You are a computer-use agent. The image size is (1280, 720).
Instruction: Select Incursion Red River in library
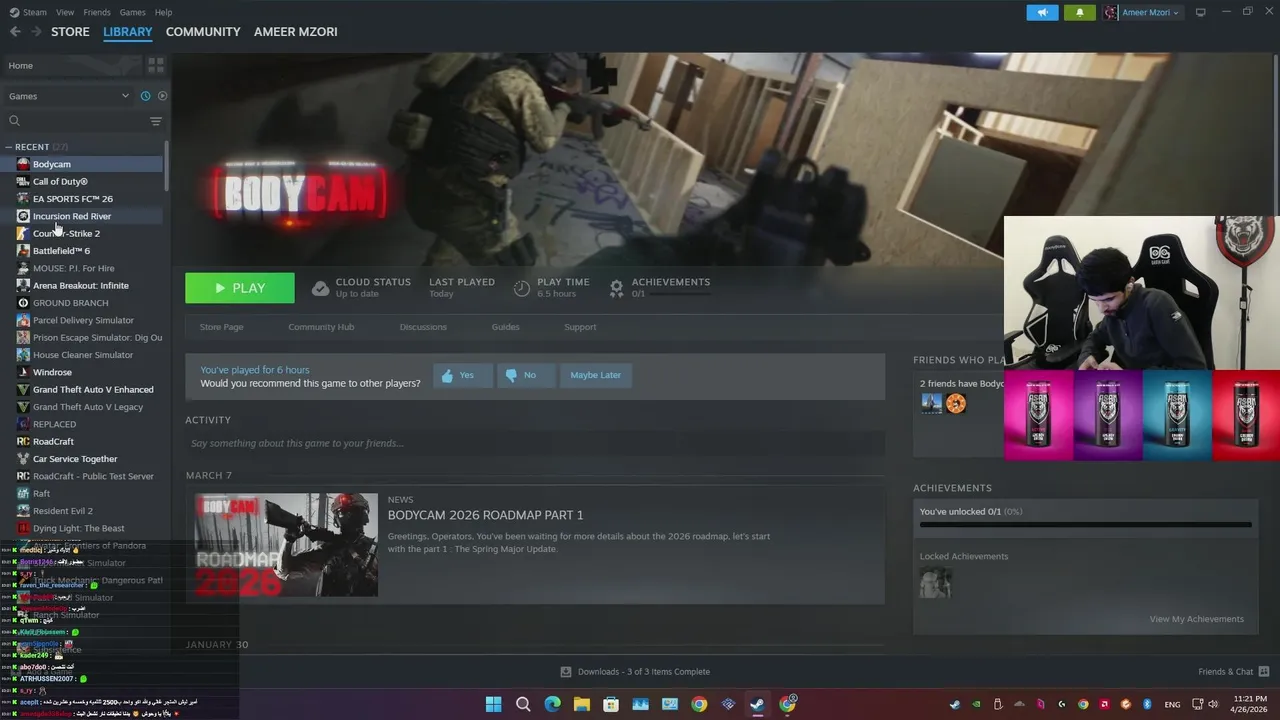click(82, 216)
